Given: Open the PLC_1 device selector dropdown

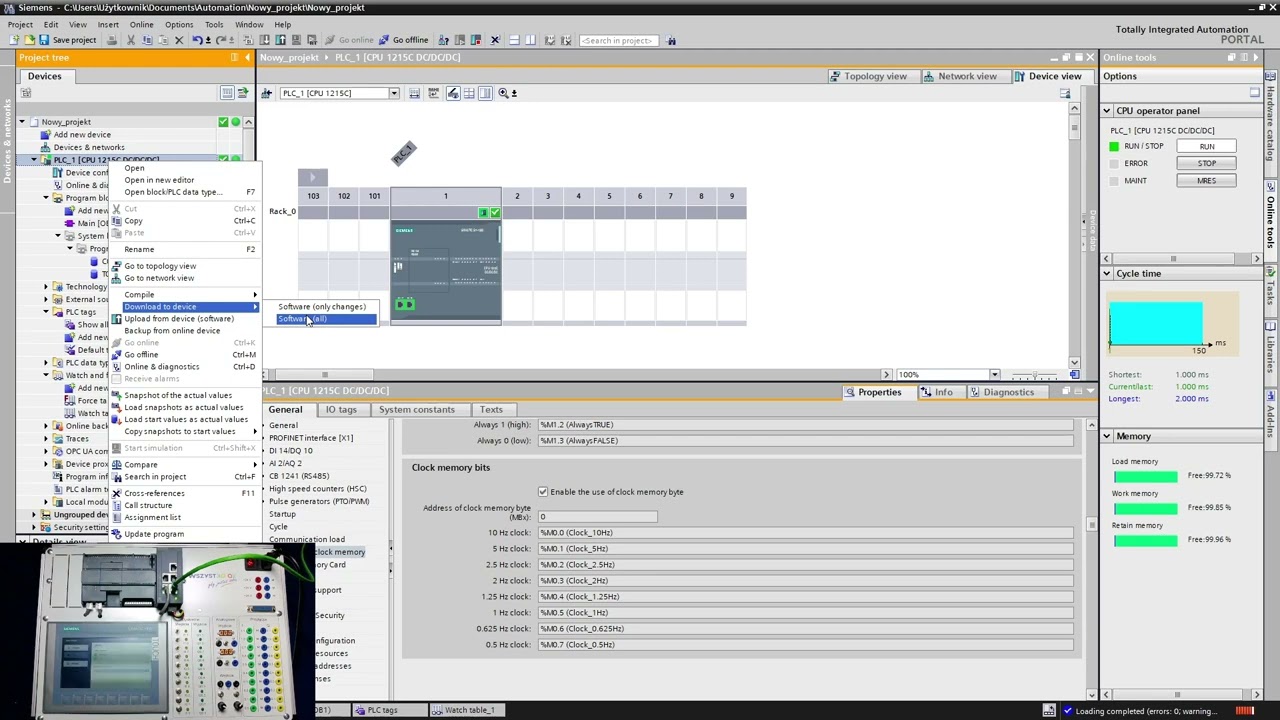Looking at the screenshot, I should [394, 93].
